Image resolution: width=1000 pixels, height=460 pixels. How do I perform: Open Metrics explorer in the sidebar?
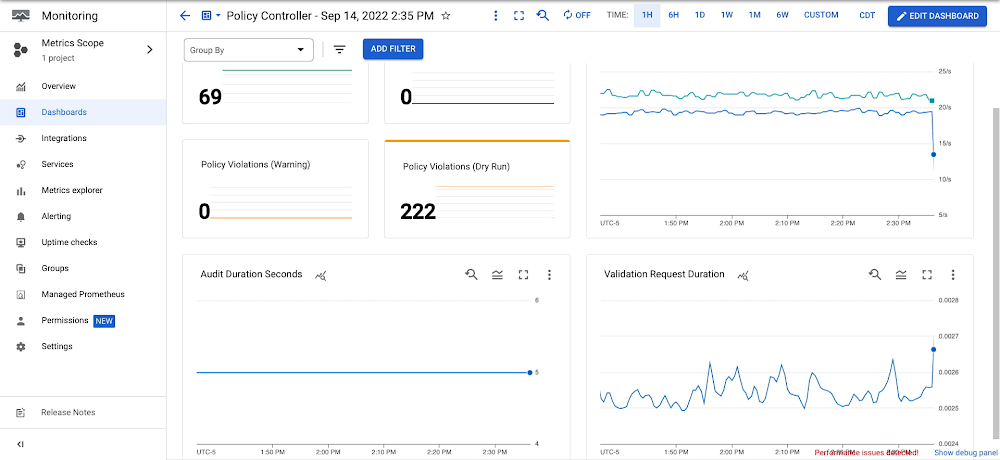tap(71, 190)
